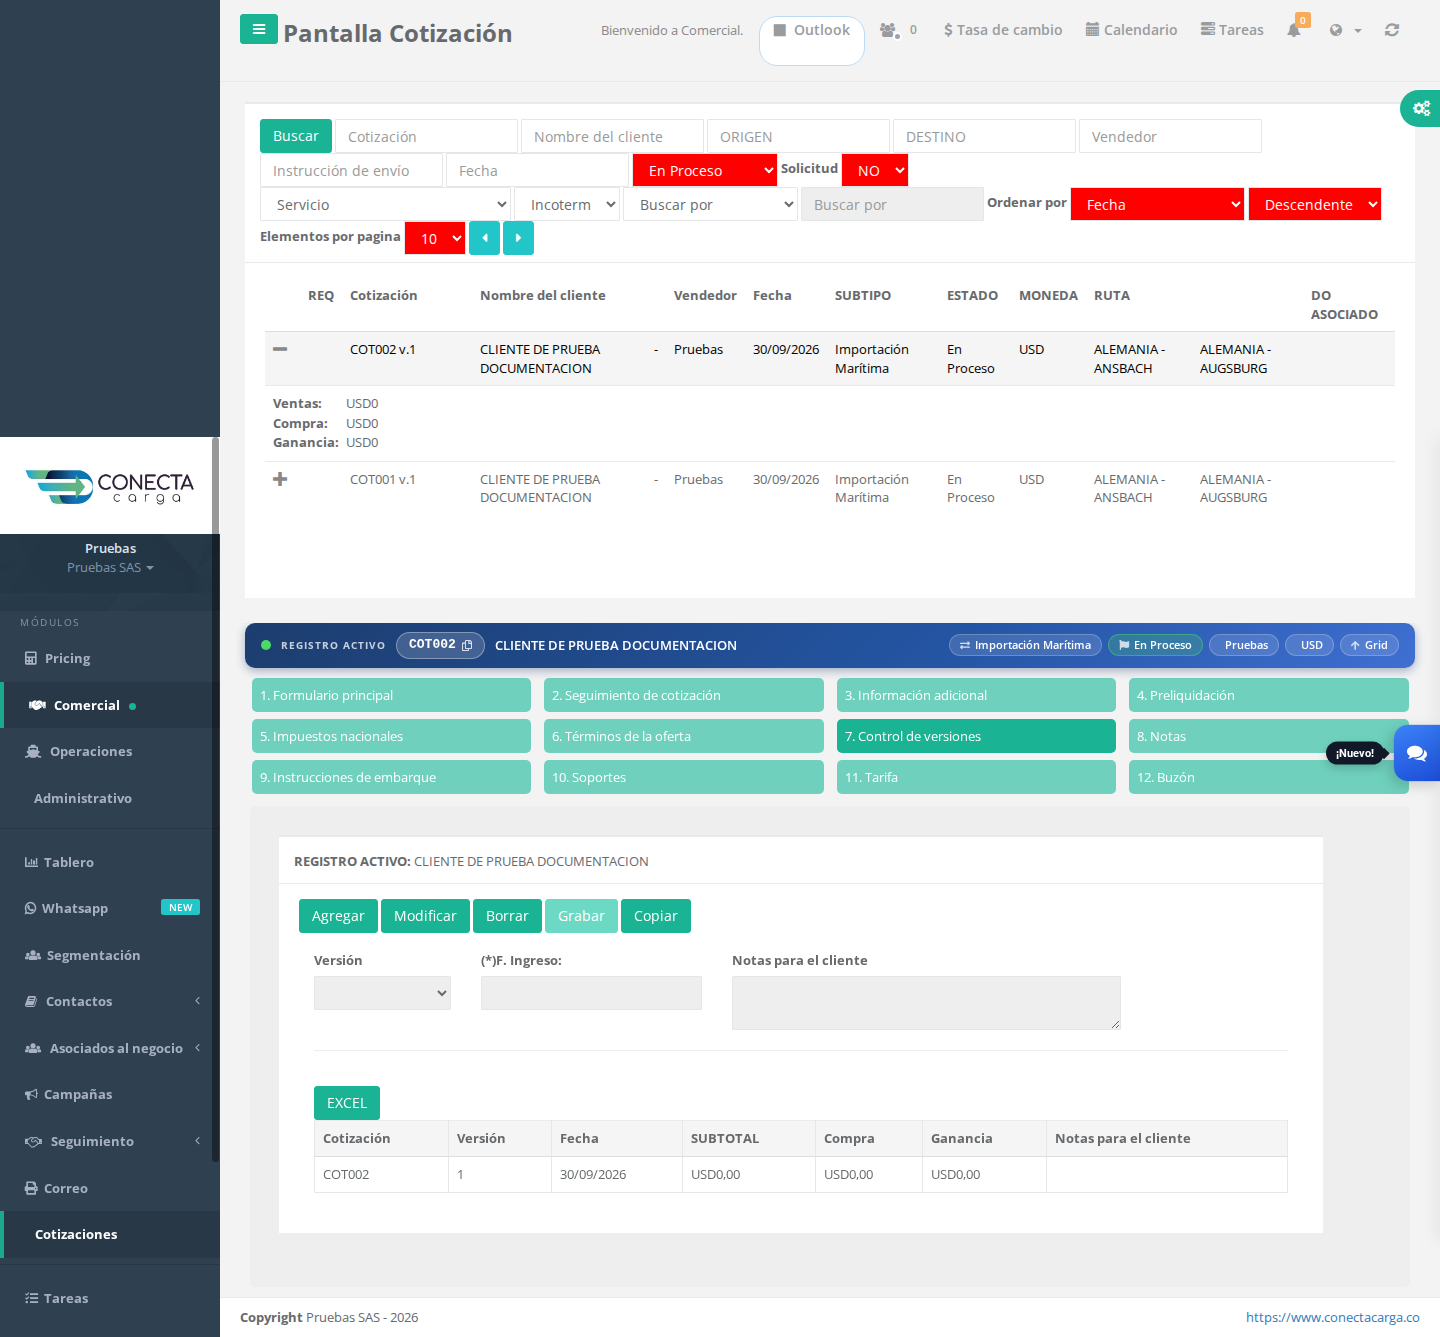
Task: Open the settings gears icon
Action: [x=1421, y=108]
